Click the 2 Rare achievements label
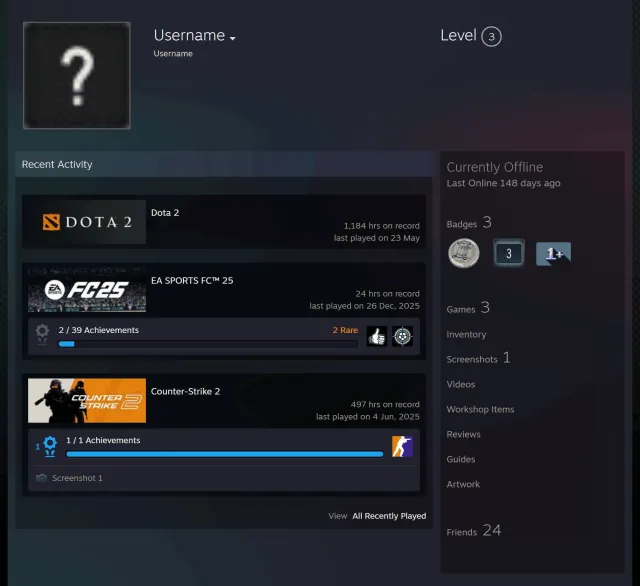The height and width of the screenshot is (586, 640). click(x=345, y=330)
